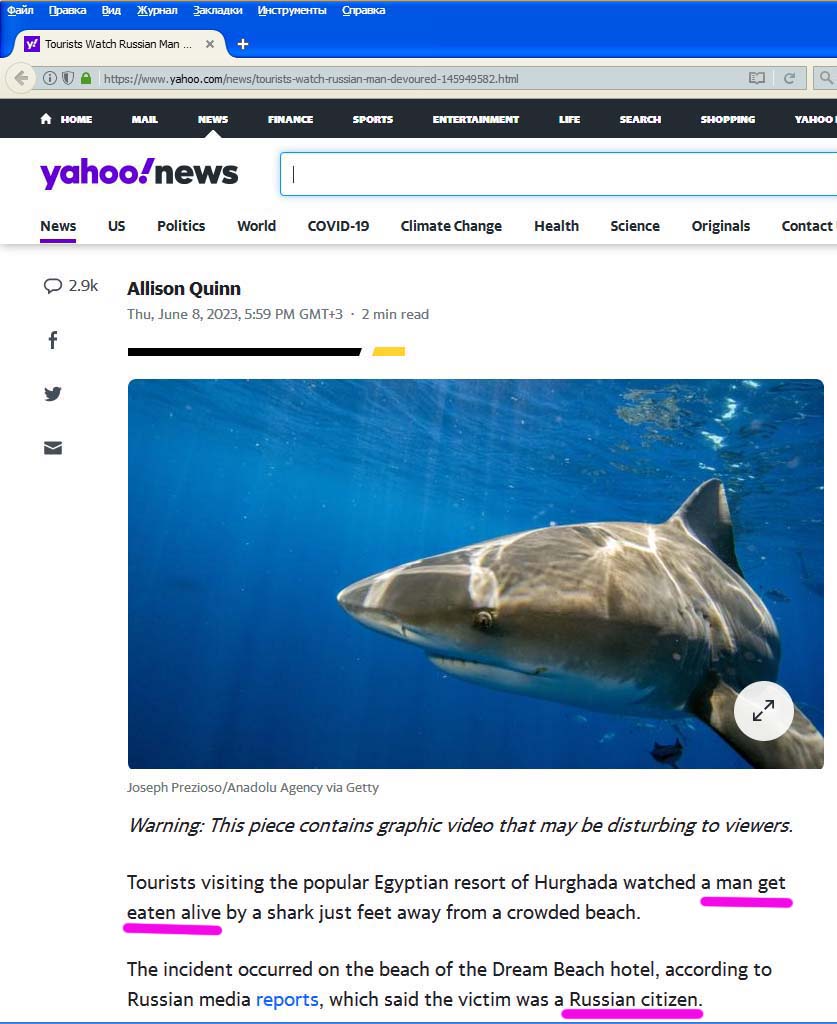This screenshot has width=837, height=1024.
Task: Expand the shark image to fullscreen
Action: [763, 711]
